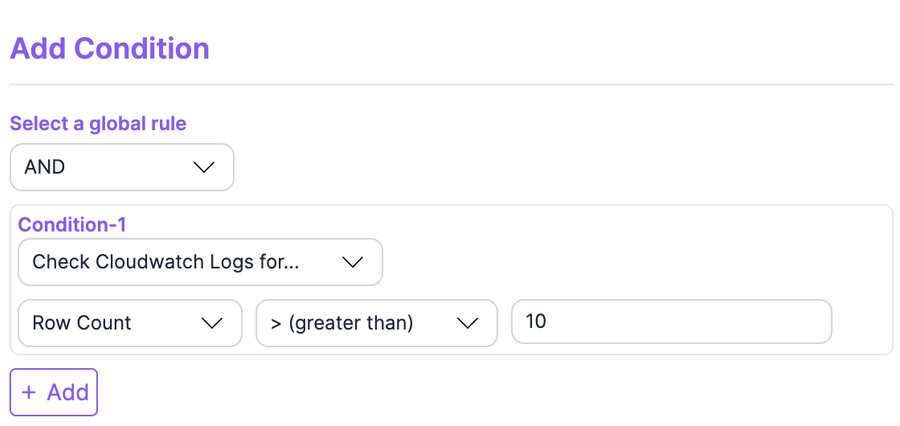Expand the Check Cloudwatch Logs task dropdown
Image resolution: width=900 pixels, height=426 pixels.
click(x=200, y=262)
